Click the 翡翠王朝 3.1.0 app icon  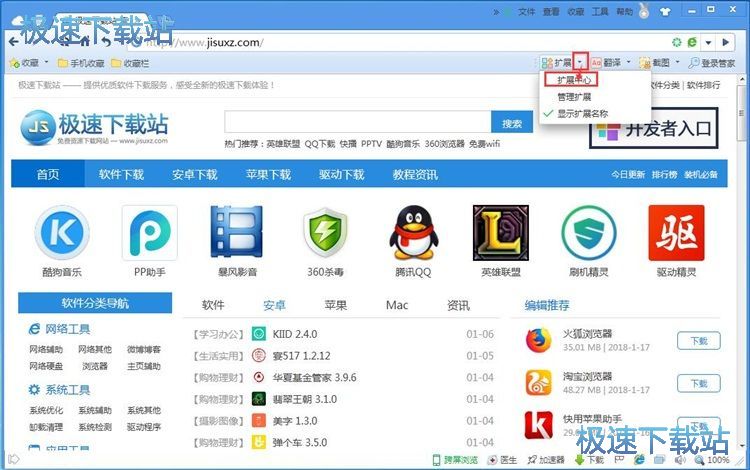coord(259,399)
